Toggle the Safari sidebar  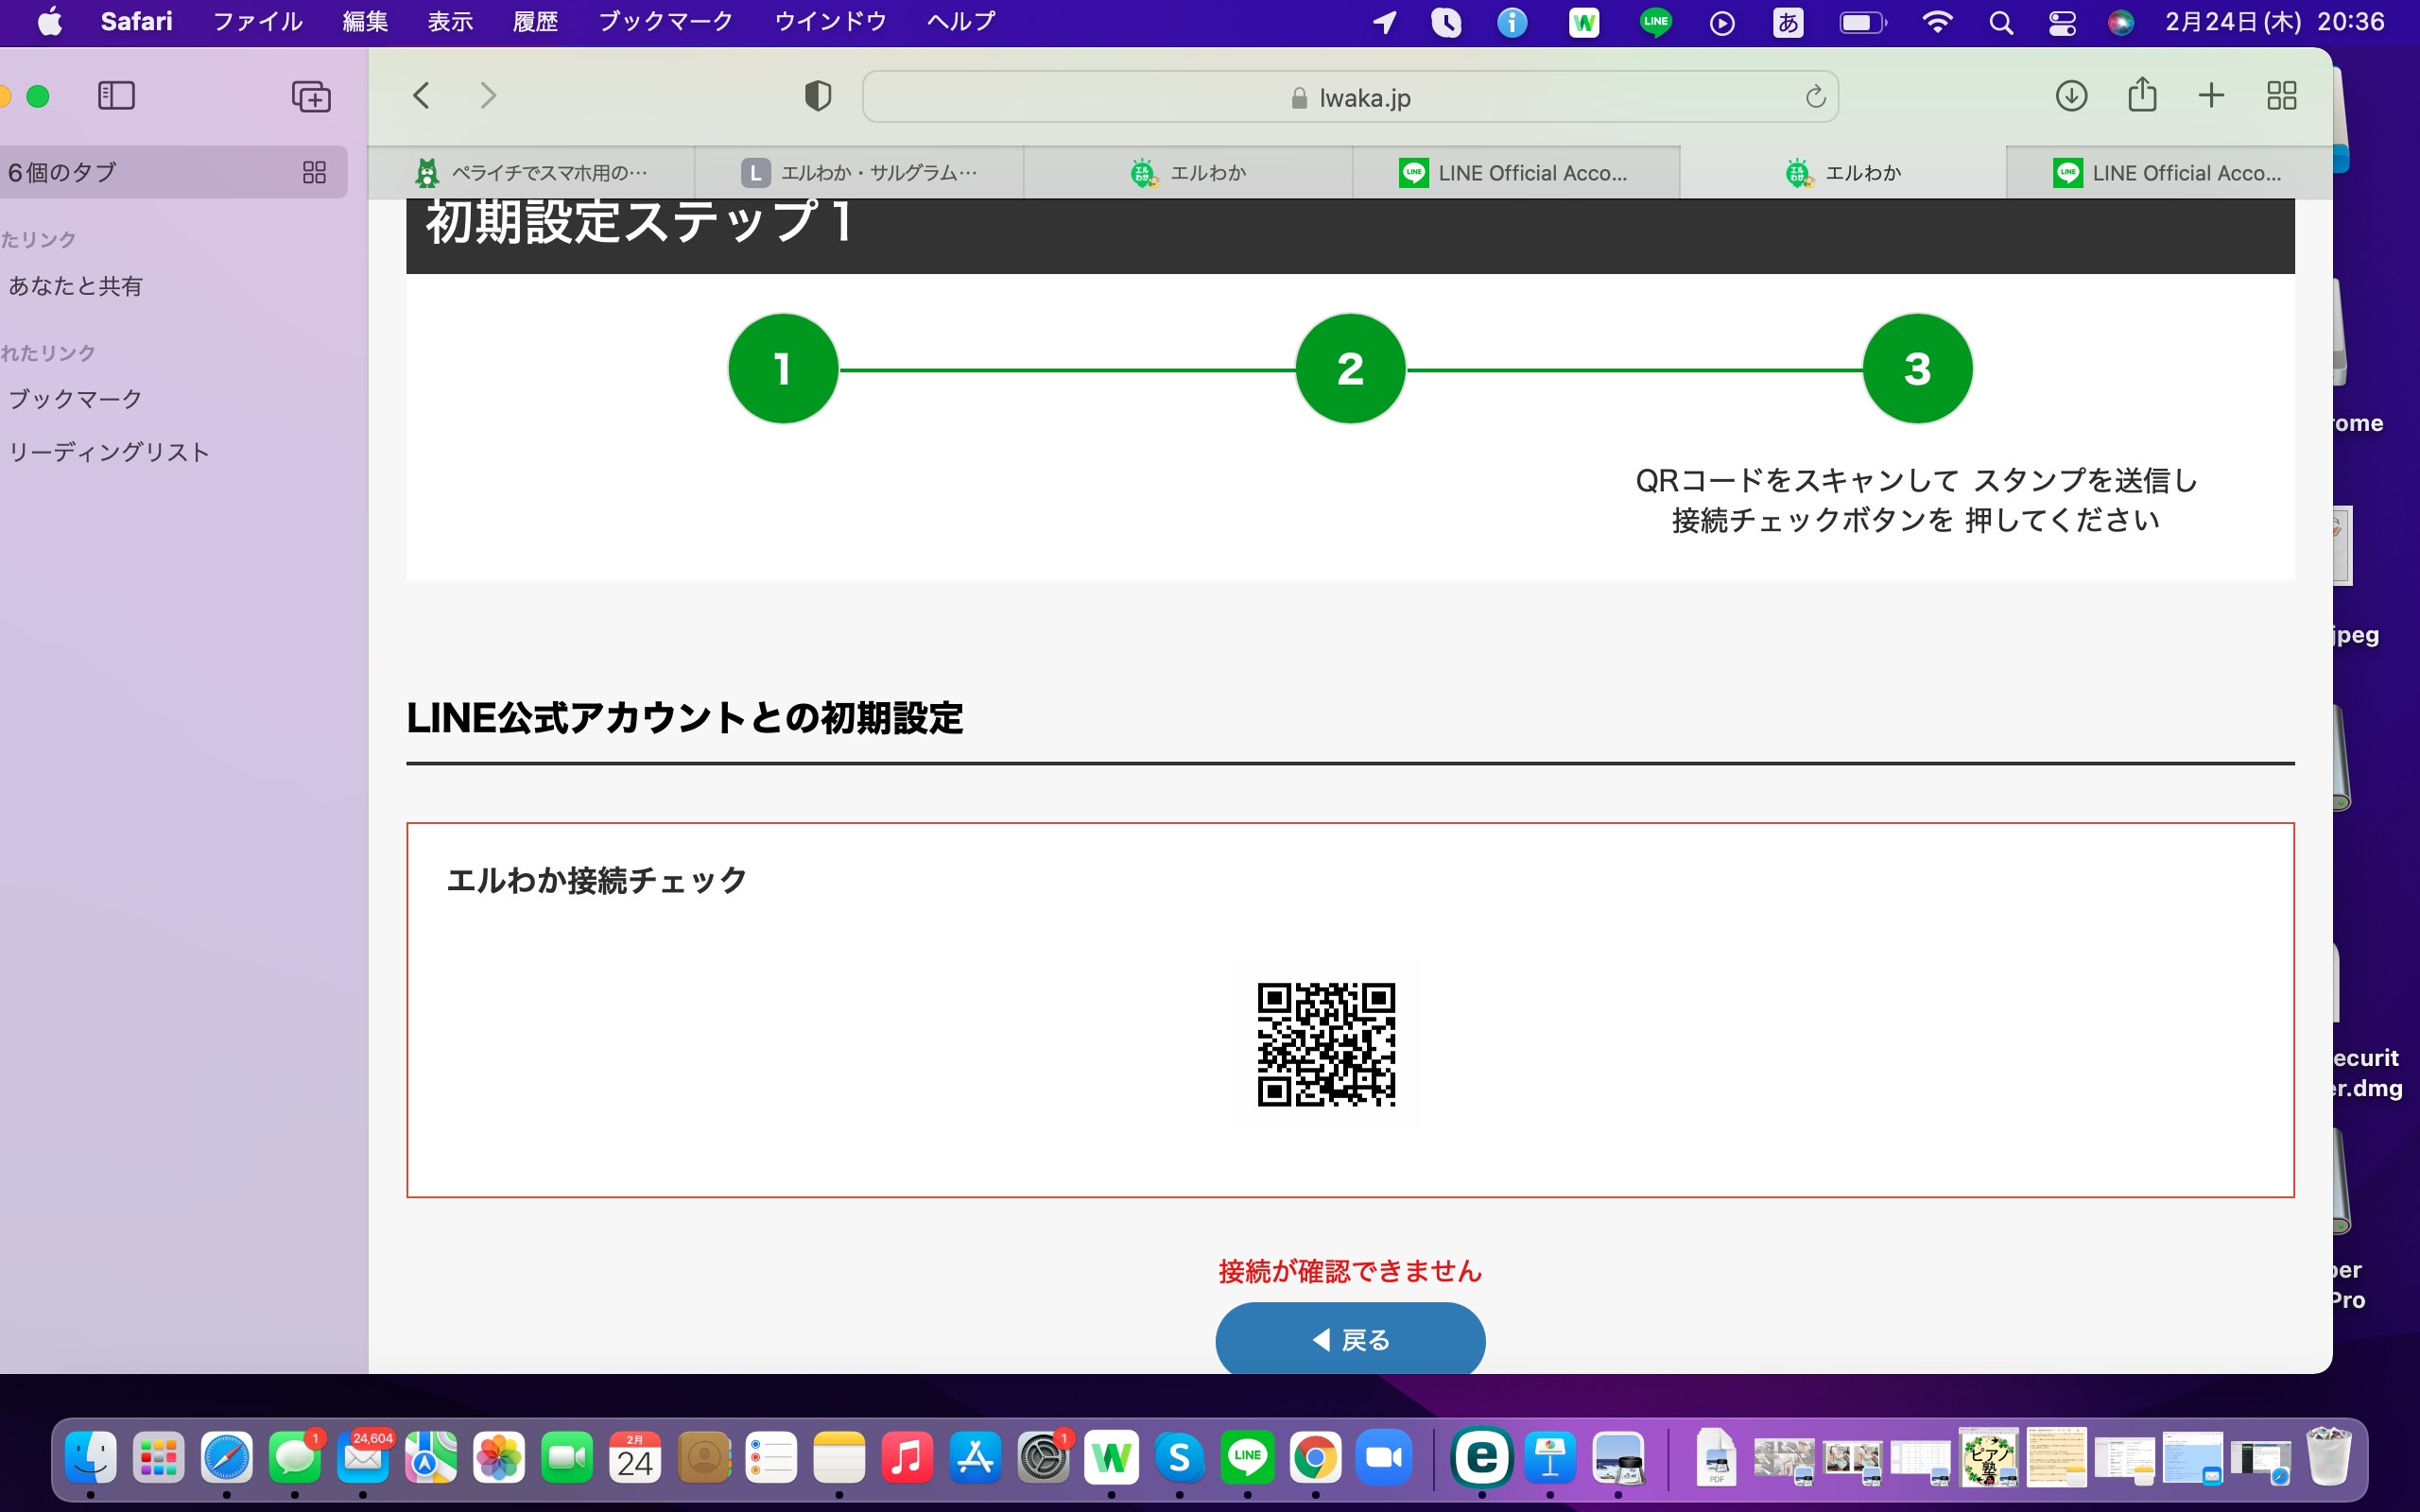click(x=116, y=96)
